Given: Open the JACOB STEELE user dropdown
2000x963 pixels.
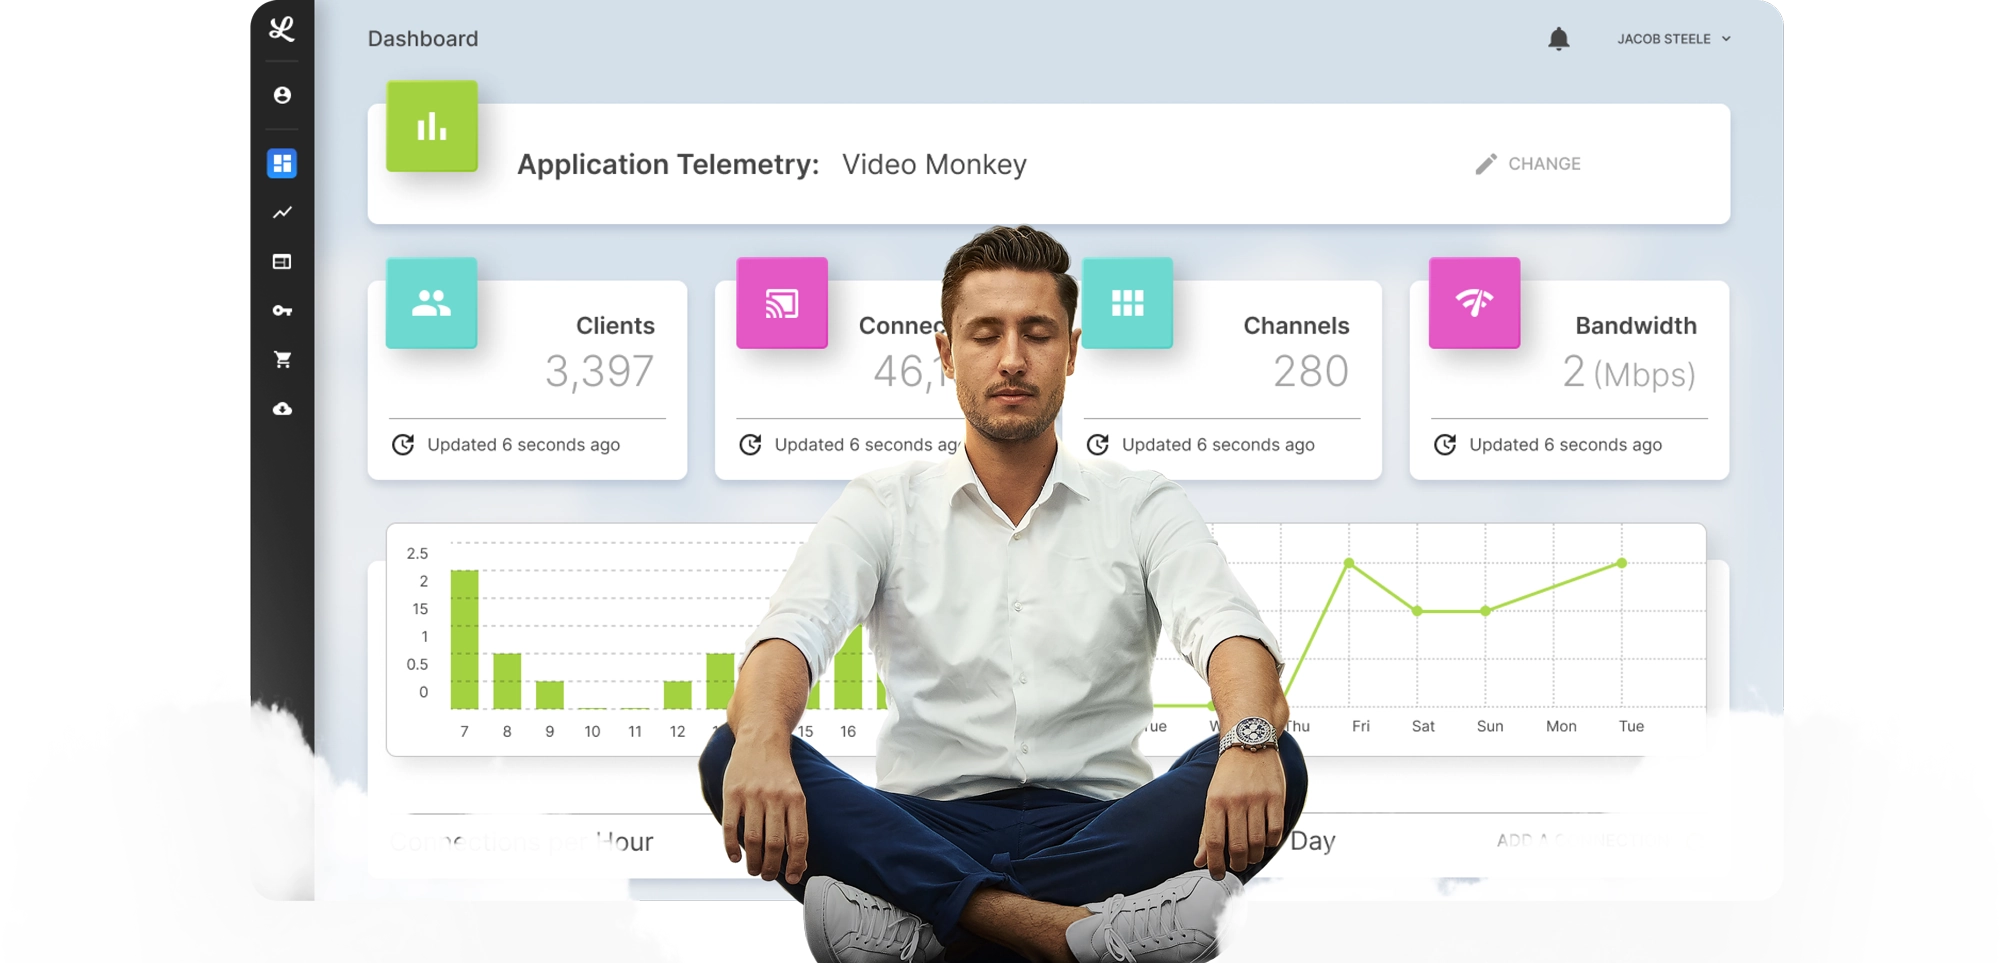Looking at the screenshot, I should click(x=1674, y=39).
